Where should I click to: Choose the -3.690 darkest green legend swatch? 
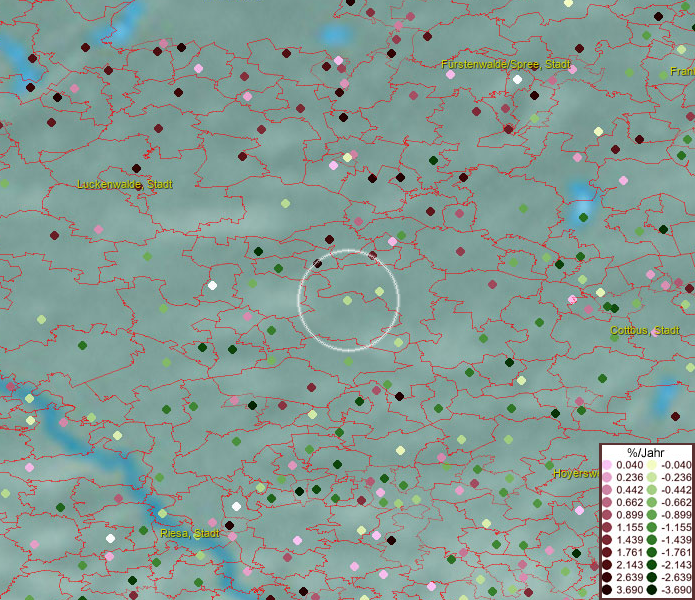[x=652, y=591]
